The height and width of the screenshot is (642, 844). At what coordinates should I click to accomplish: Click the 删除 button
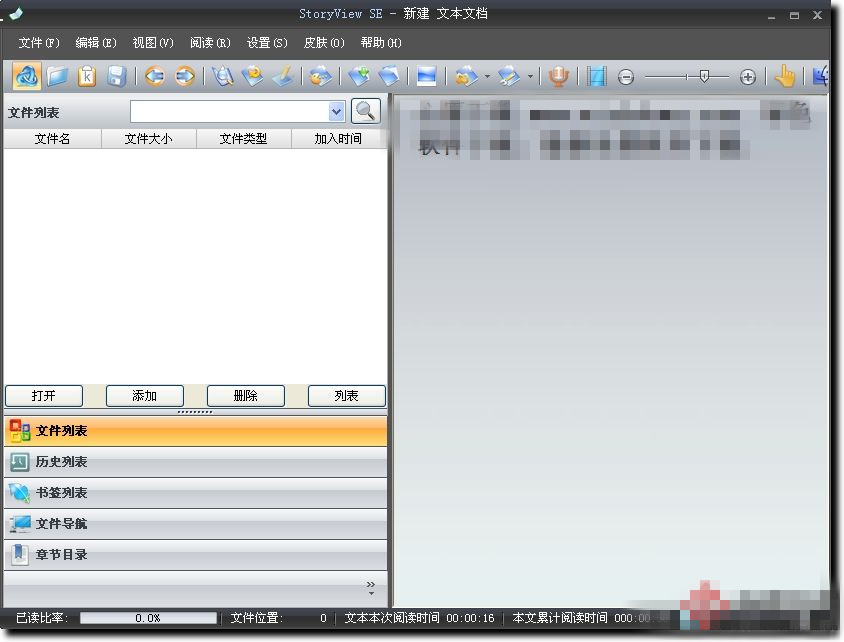pos(245,396)
